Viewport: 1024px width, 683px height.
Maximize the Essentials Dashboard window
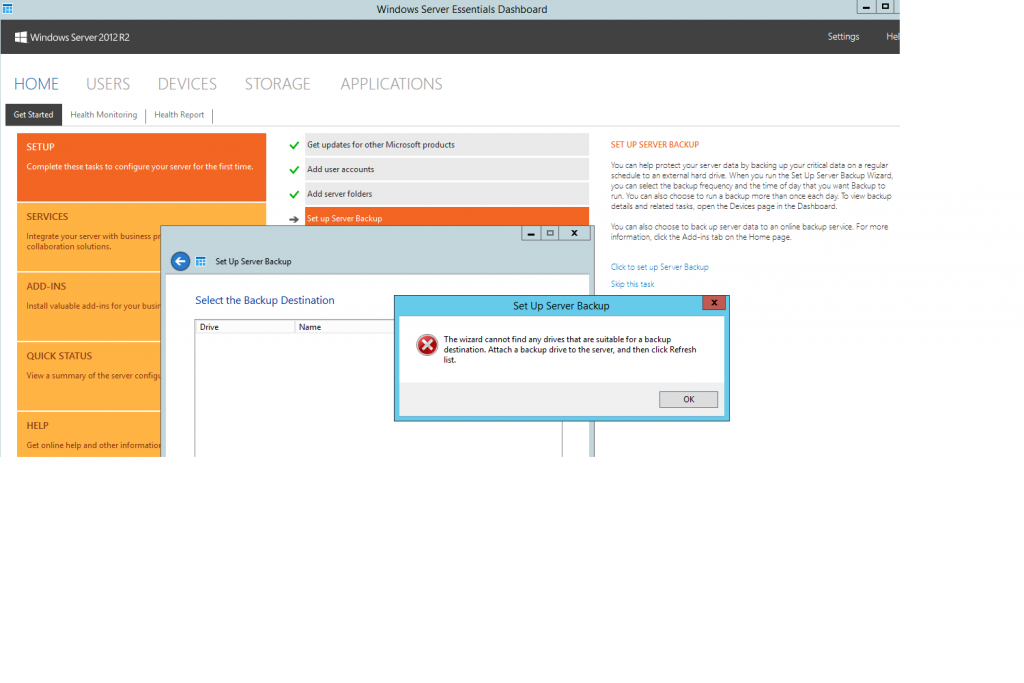[885, 7]
